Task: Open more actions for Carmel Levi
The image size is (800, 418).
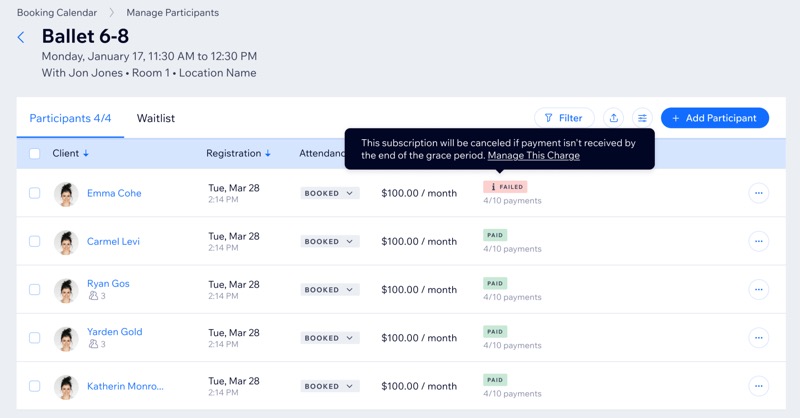Action: (x=758, y=241)
